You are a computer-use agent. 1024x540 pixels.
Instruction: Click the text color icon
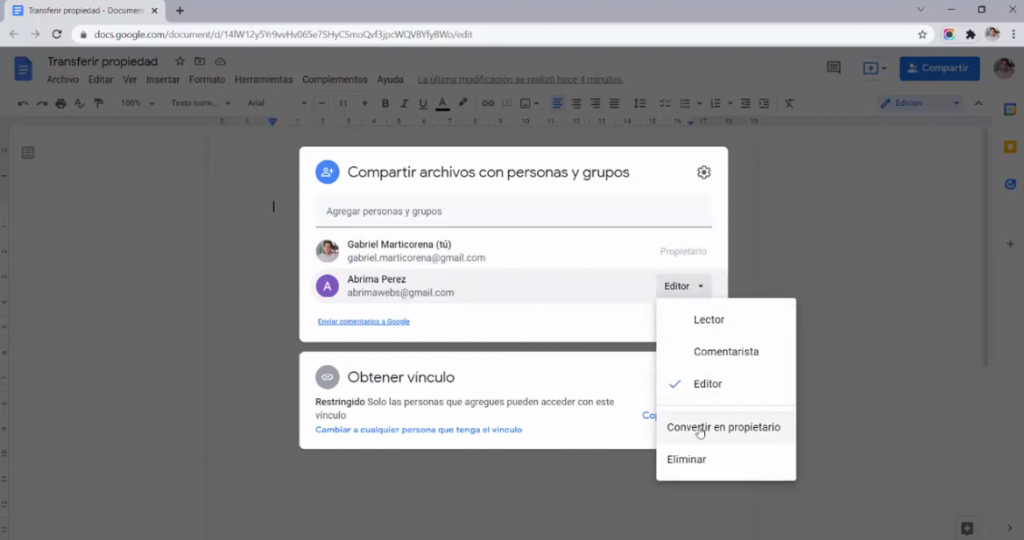[x=442, y=103]
